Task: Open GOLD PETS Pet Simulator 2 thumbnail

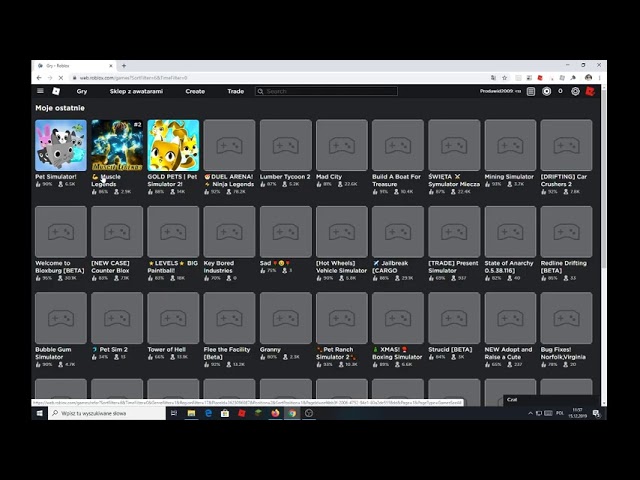Action: click(x=173, y=145)
